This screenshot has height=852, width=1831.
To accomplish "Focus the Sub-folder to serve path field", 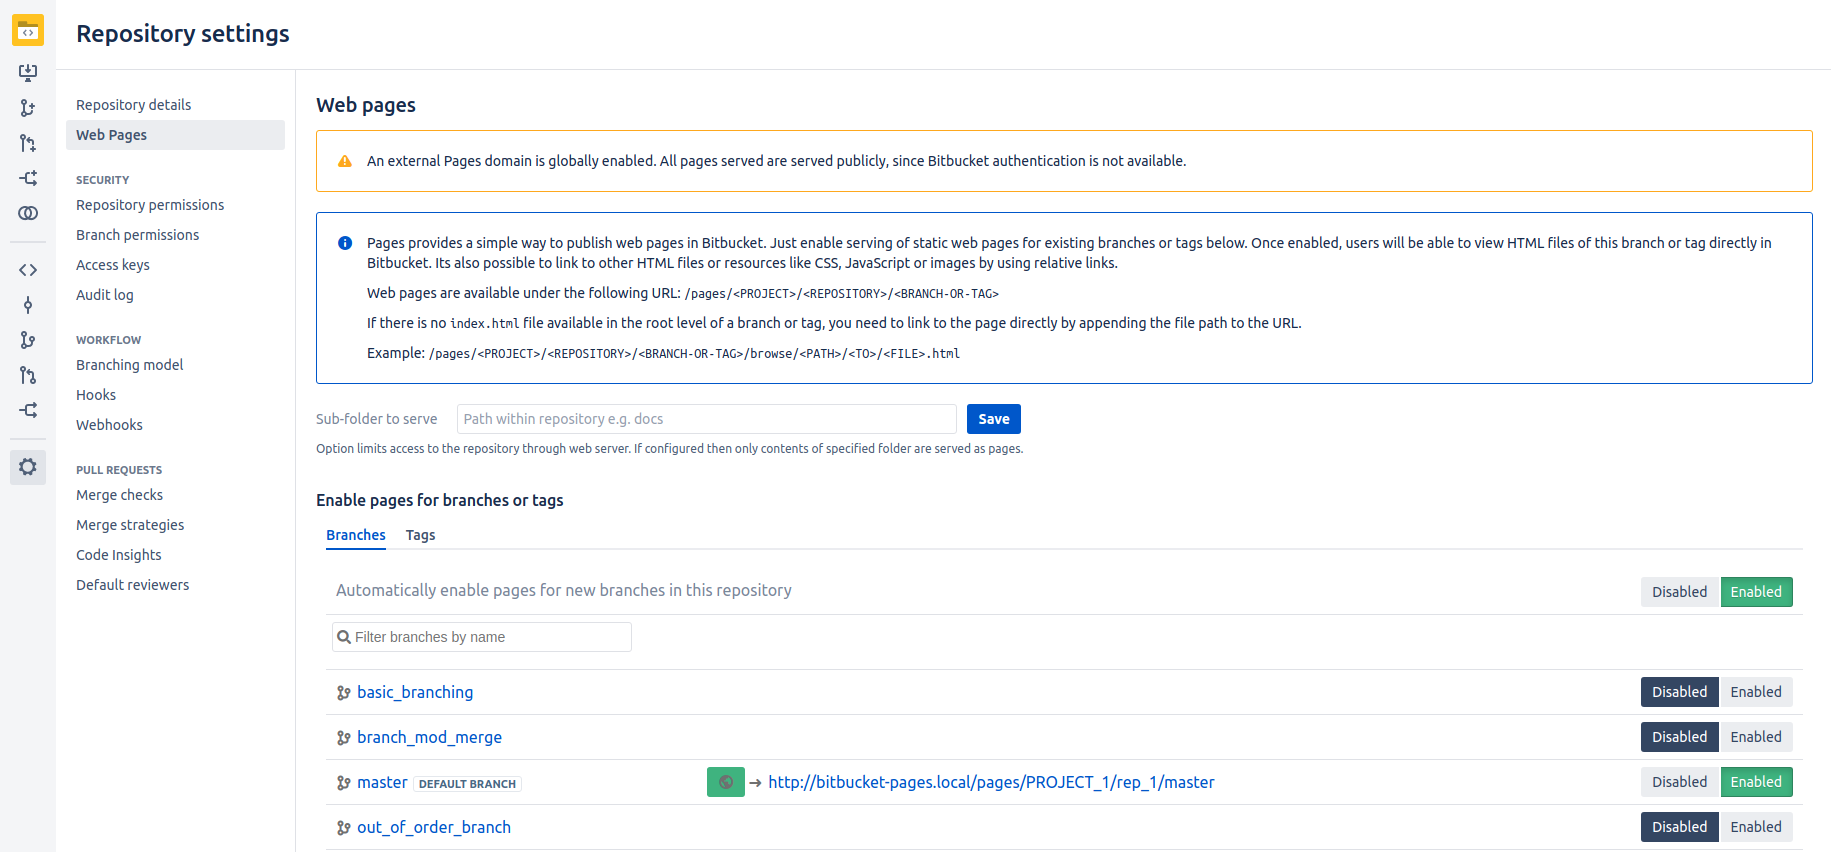I will click(x=707, y=419).
